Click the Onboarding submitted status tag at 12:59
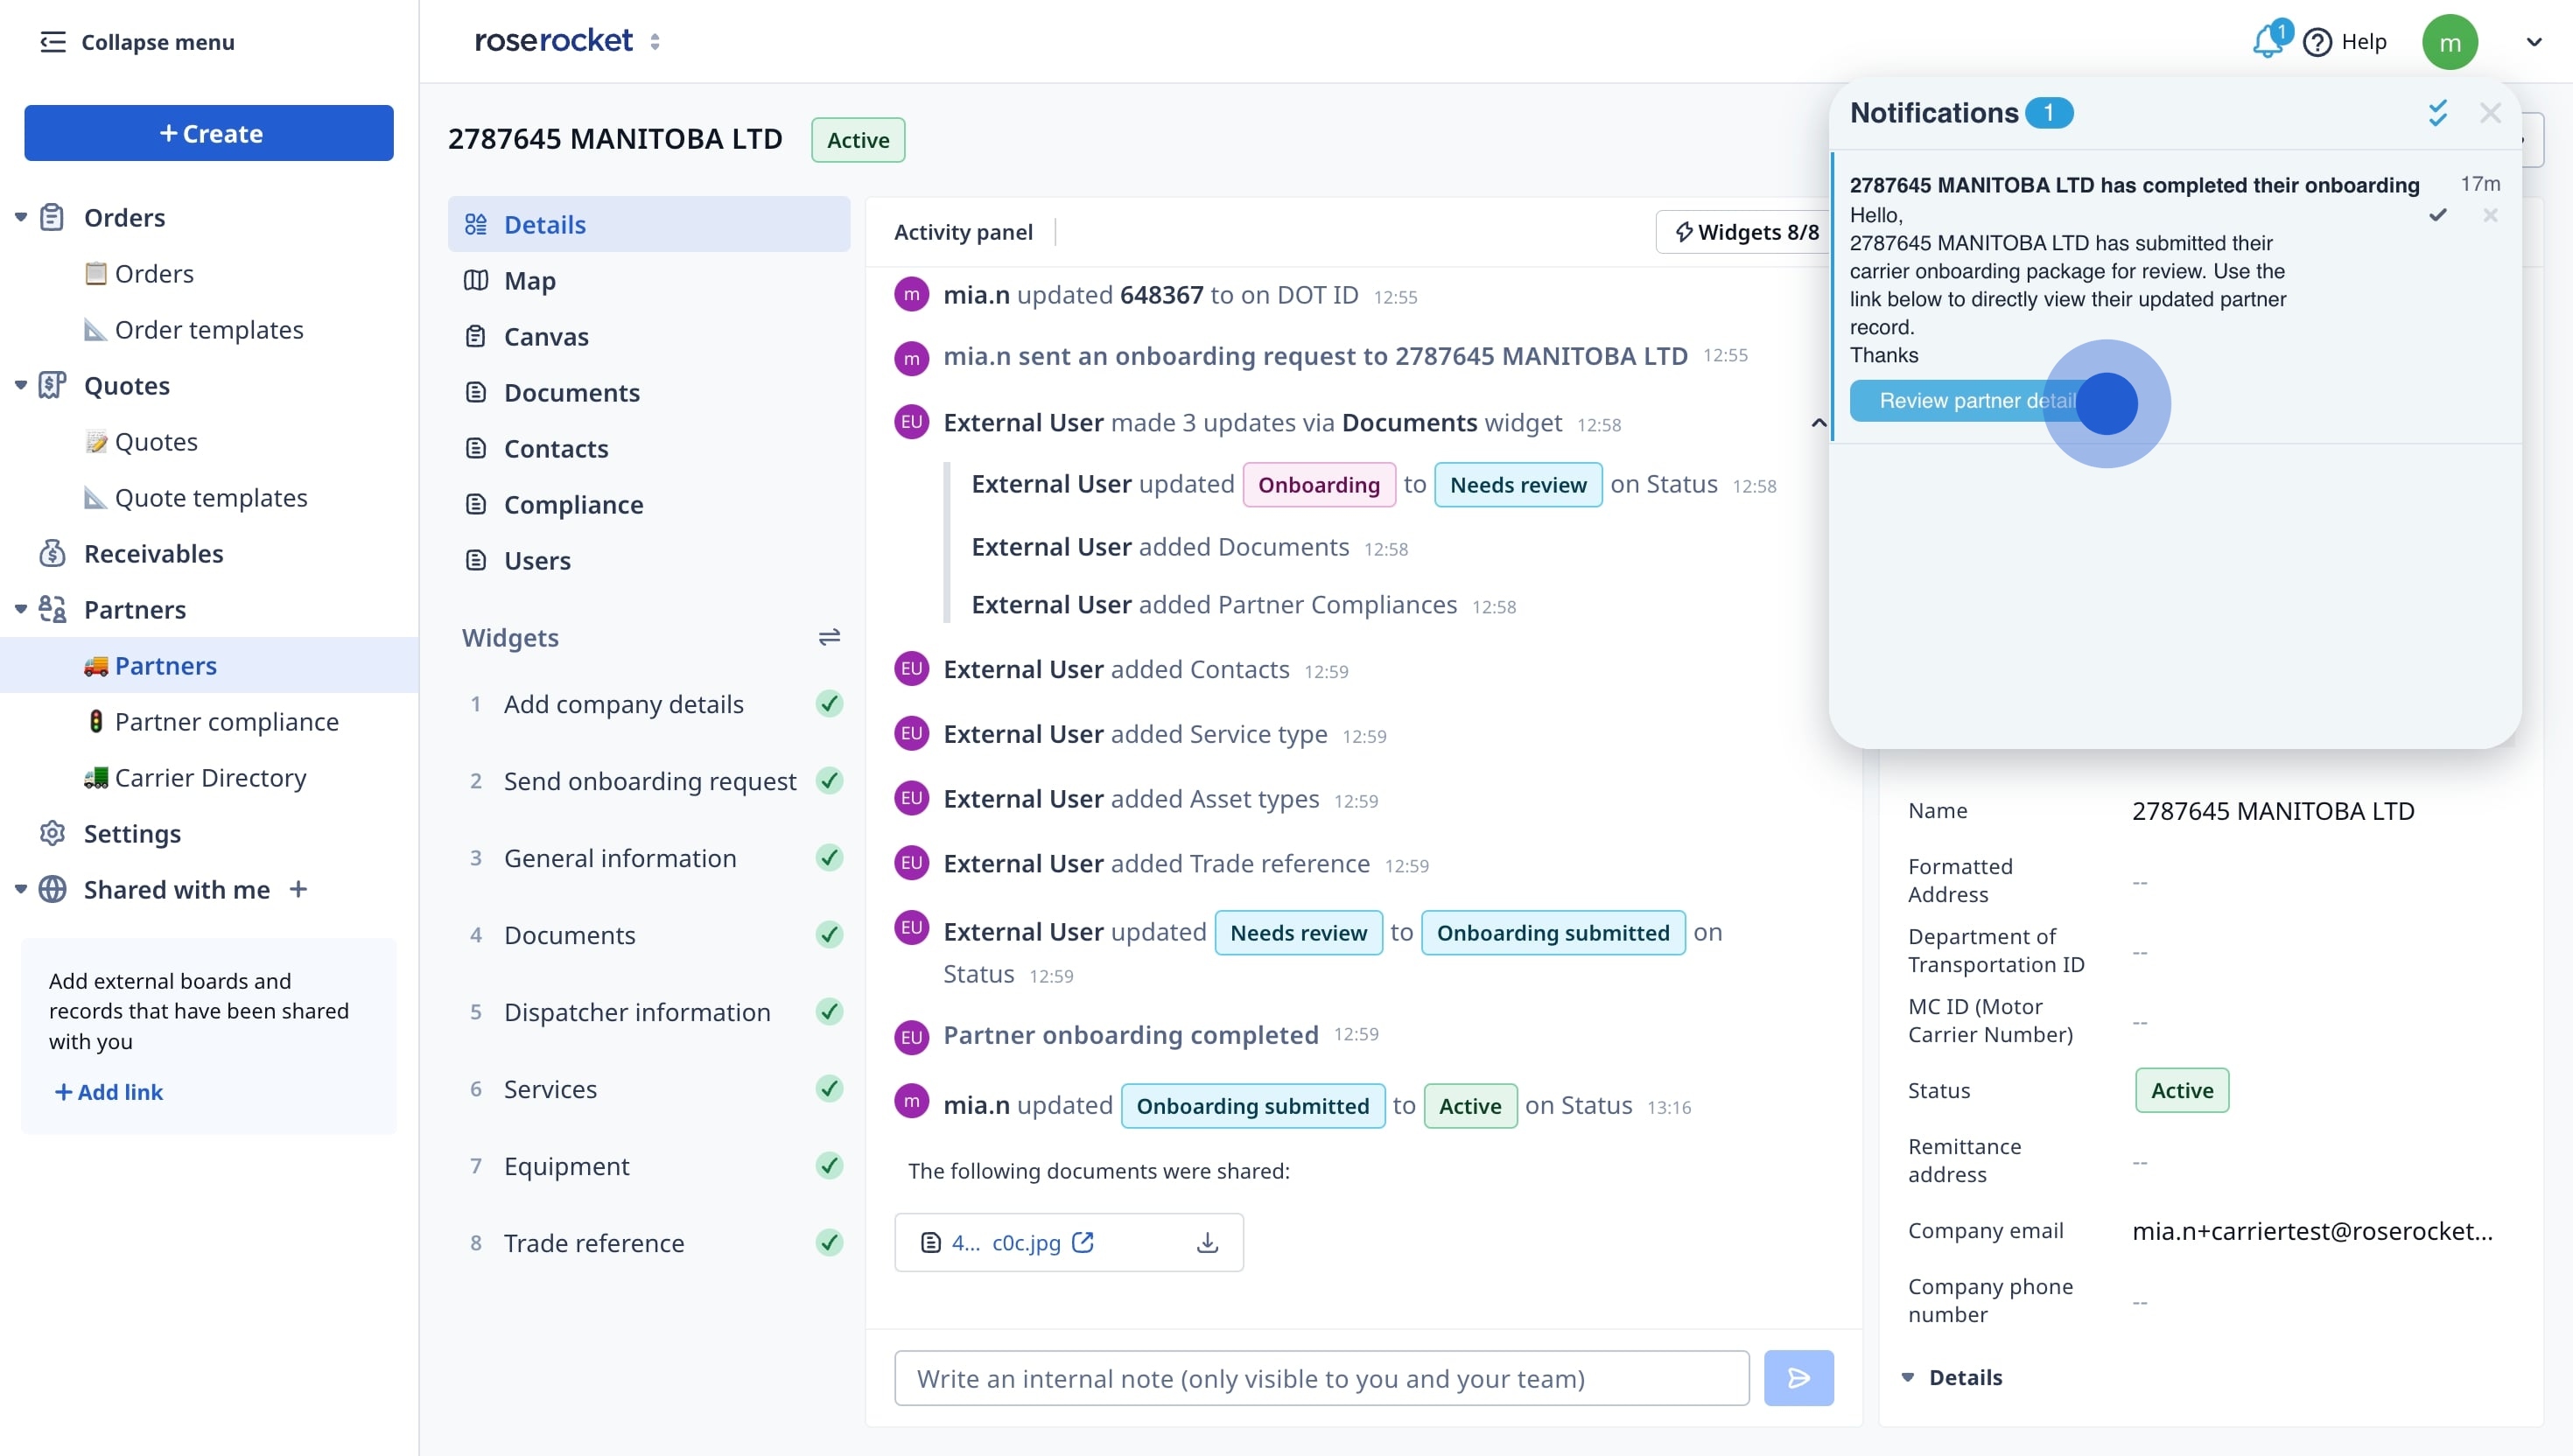Screen dimensions: 2573x1456 [x=1552, y=933]
